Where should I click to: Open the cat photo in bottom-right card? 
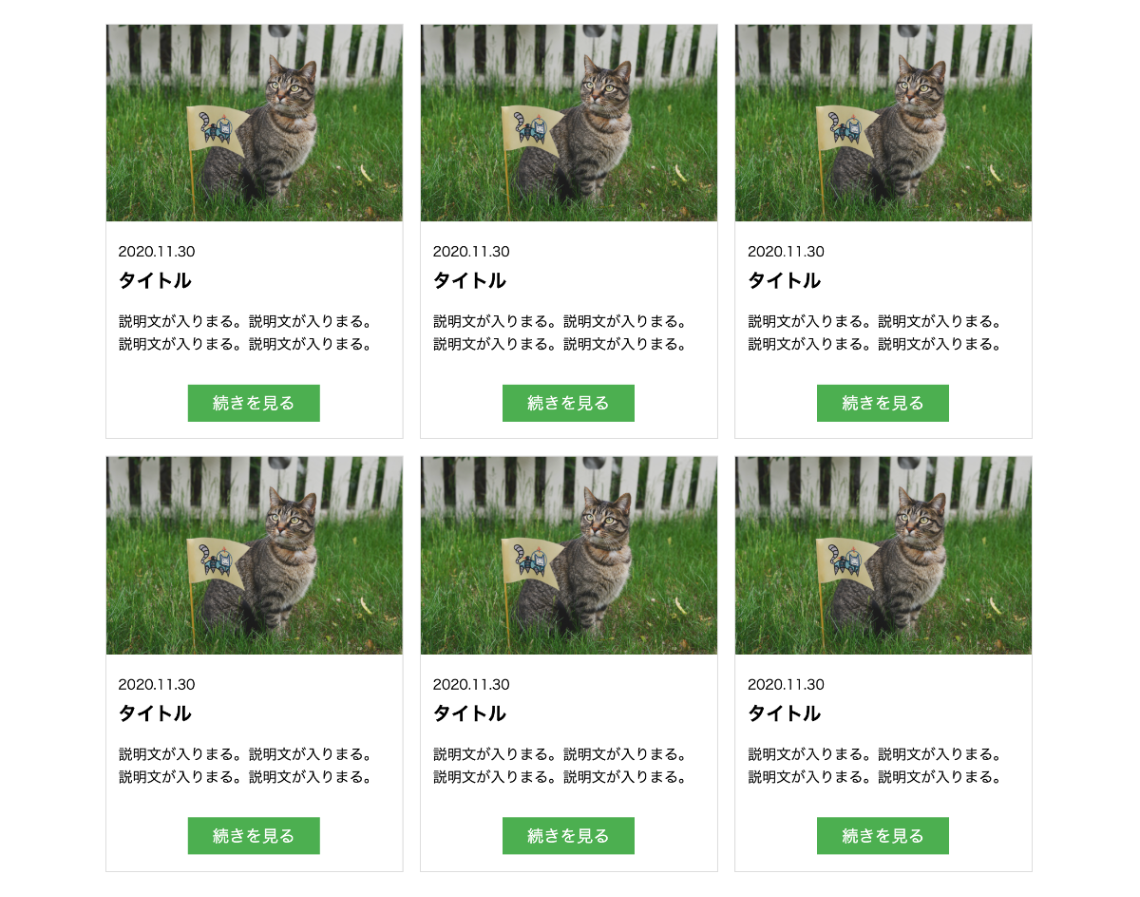pyautogui.click(x=883, y=555)
